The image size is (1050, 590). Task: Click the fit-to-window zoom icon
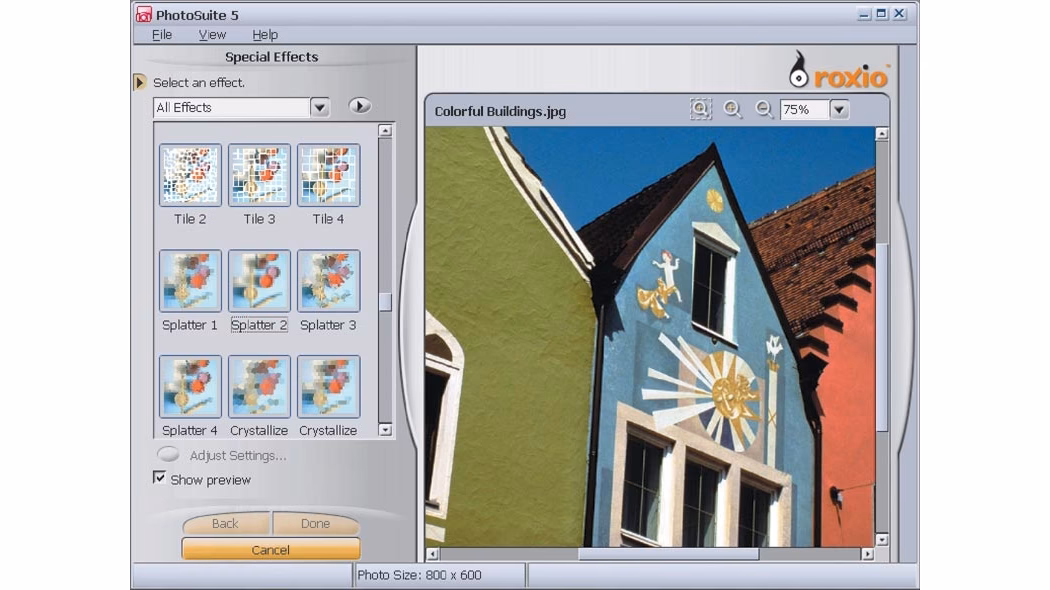[x=701, y=110]
